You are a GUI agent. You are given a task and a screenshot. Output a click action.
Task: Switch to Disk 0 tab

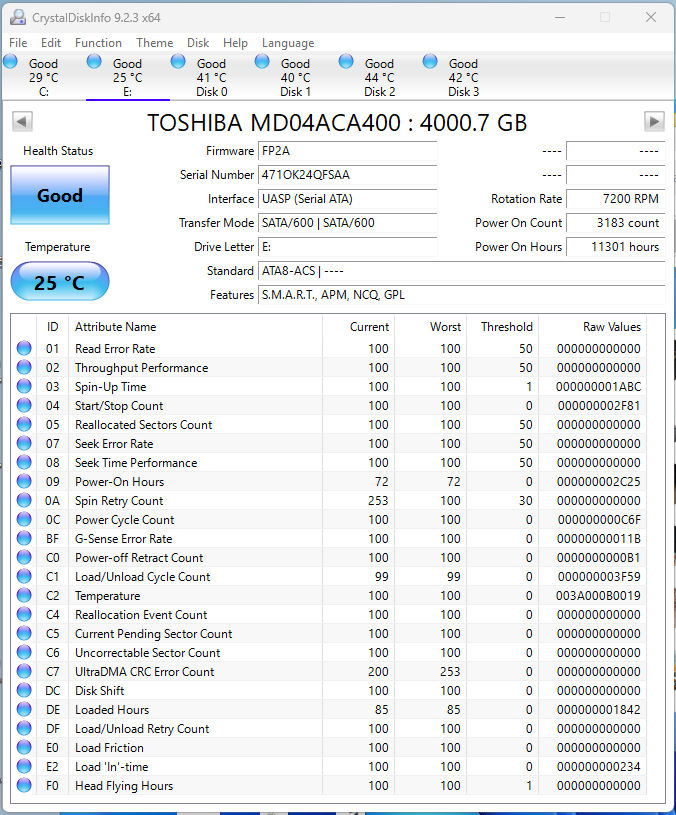211,77
